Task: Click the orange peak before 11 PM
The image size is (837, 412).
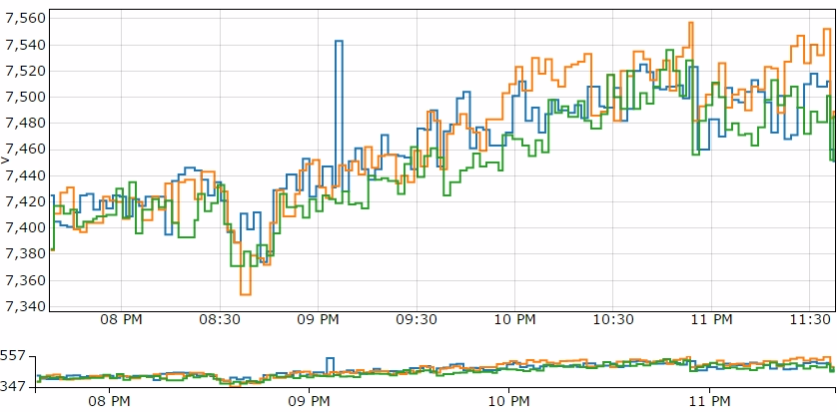Action: tap(691, 22)
